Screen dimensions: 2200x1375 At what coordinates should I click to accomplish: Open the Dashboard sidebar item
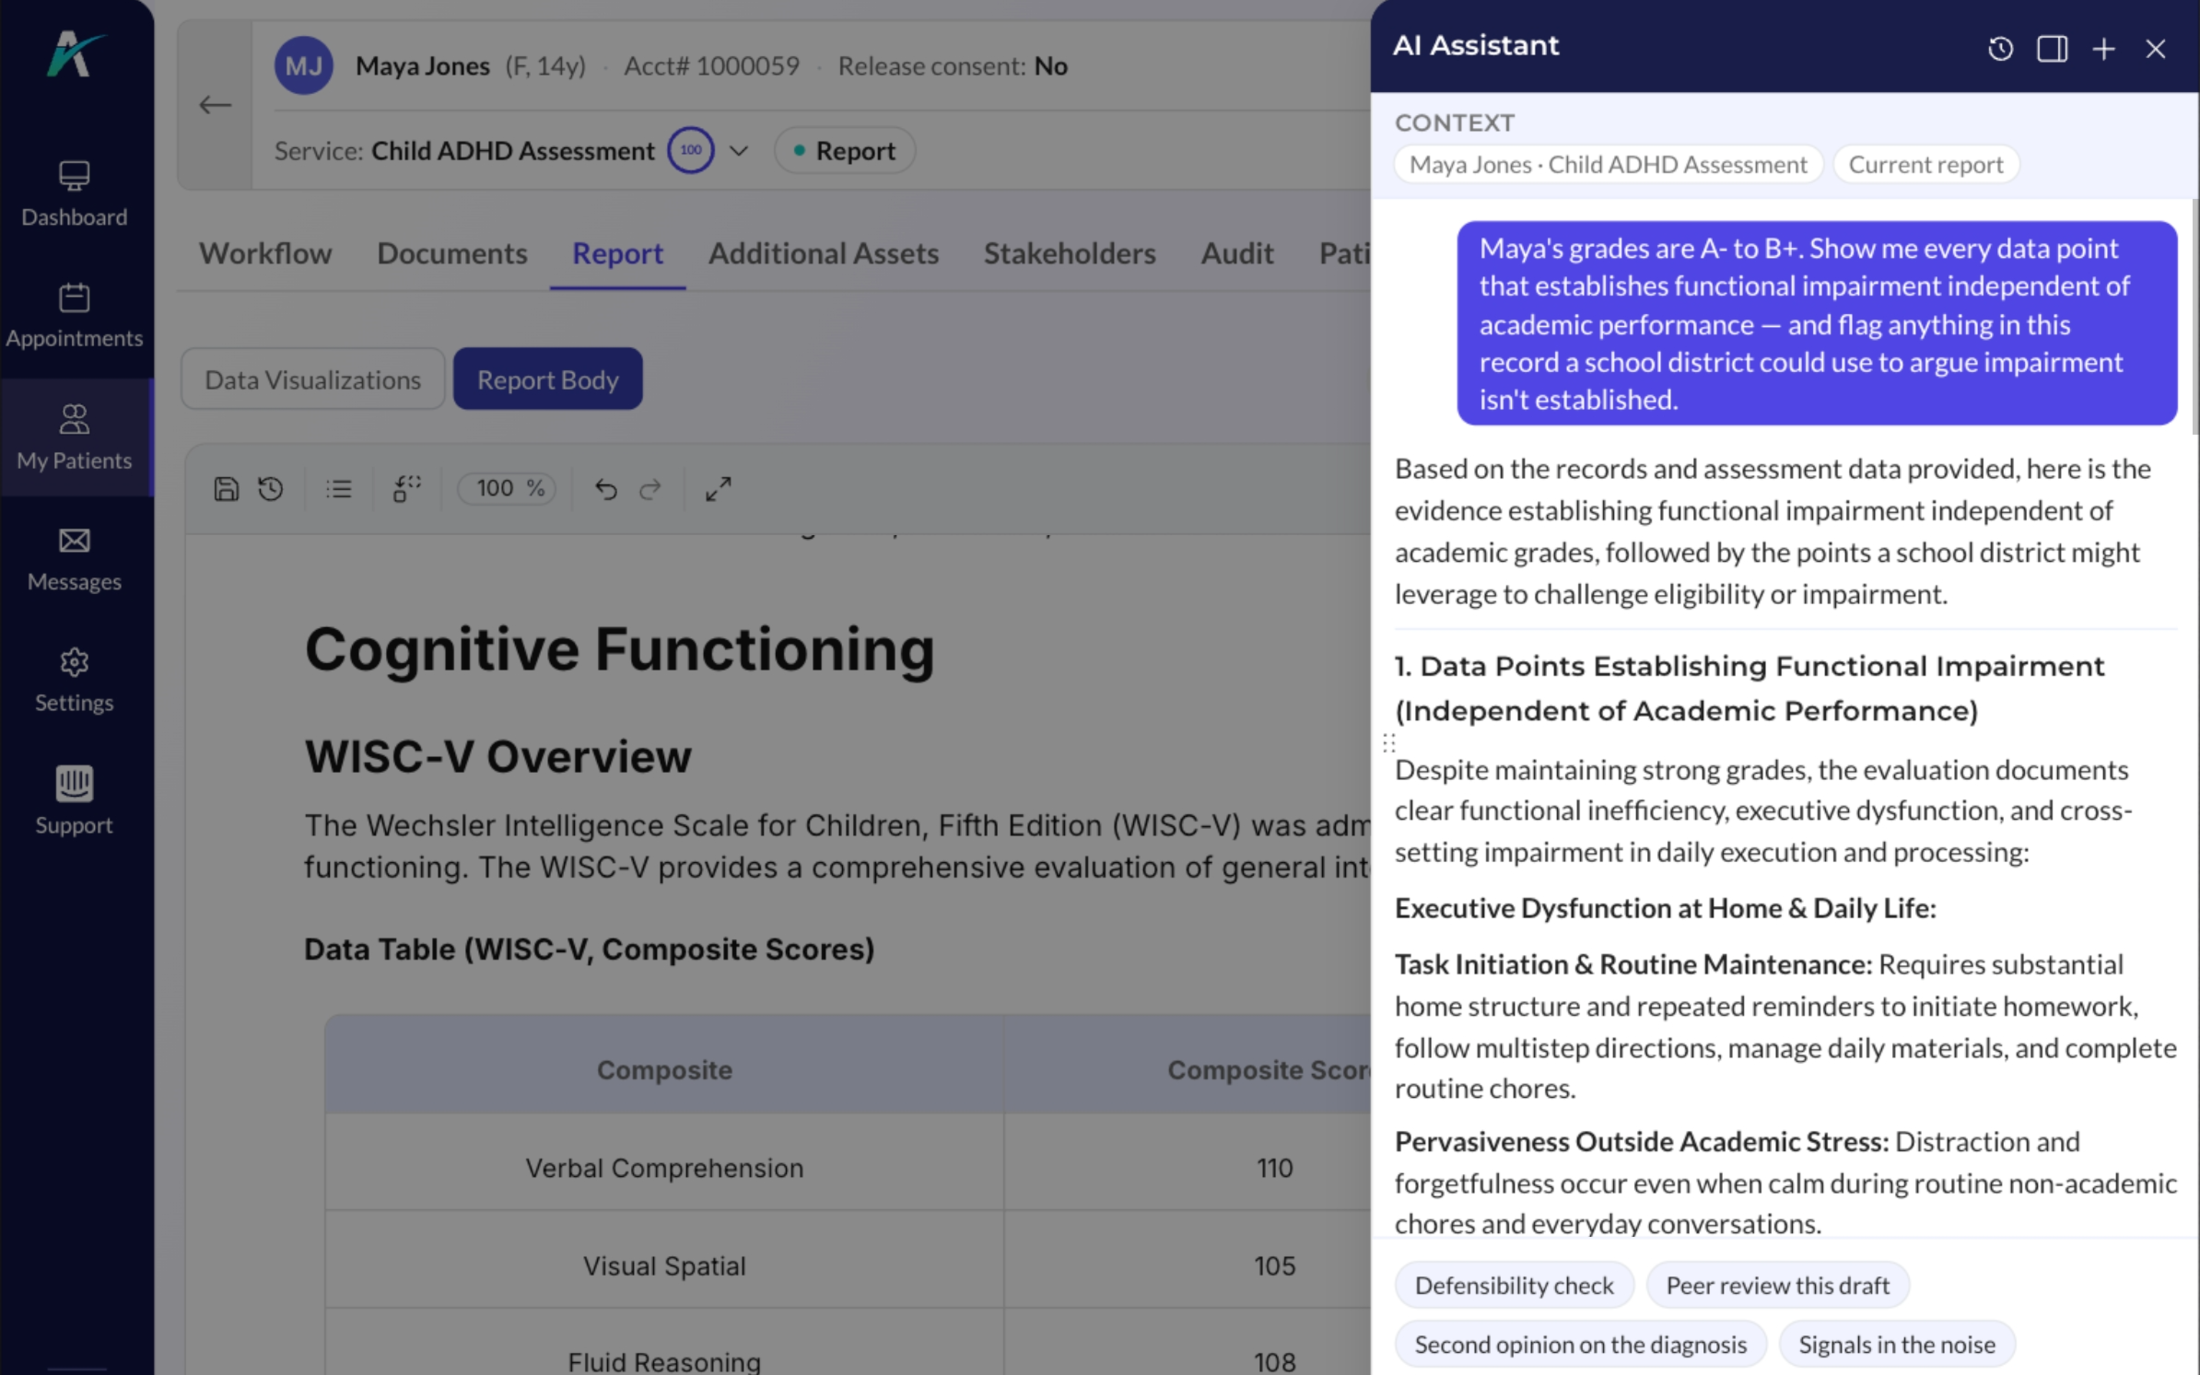(74, 194)
